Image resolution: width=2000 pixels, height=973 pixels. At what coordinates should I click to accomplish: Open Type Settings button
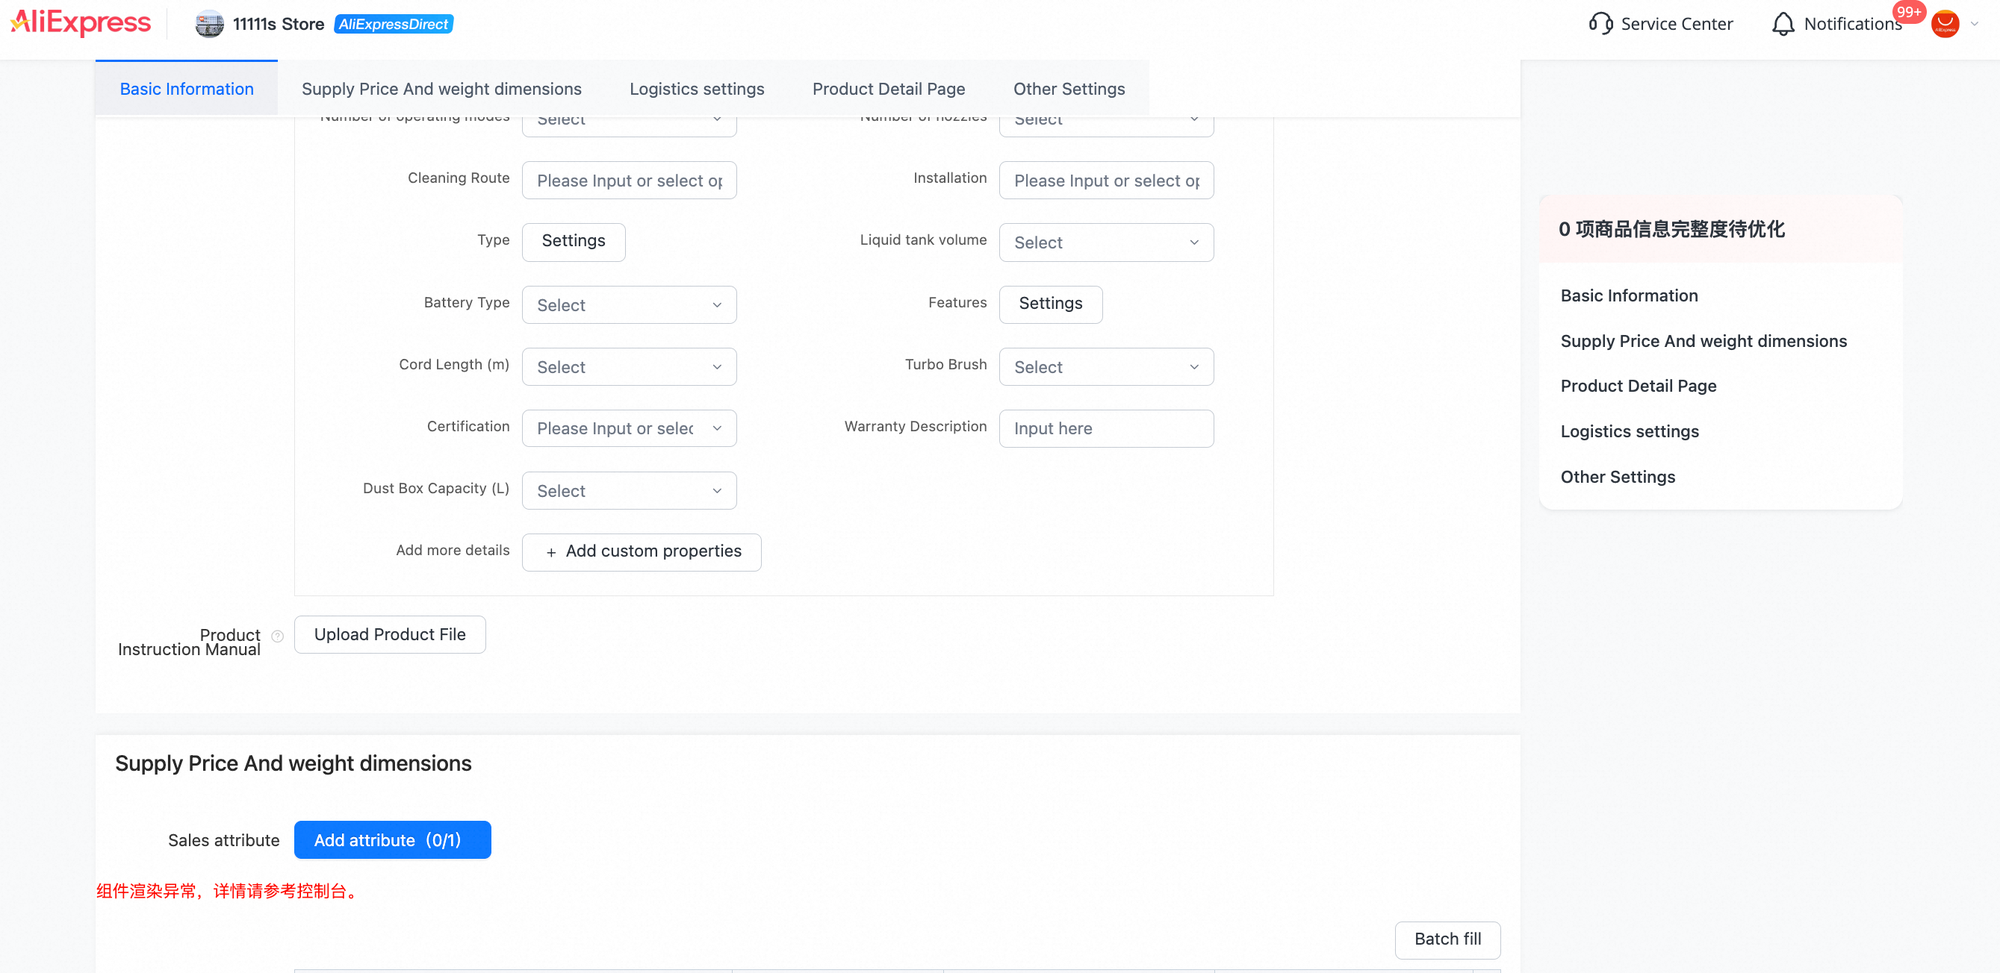pos(574,241)
